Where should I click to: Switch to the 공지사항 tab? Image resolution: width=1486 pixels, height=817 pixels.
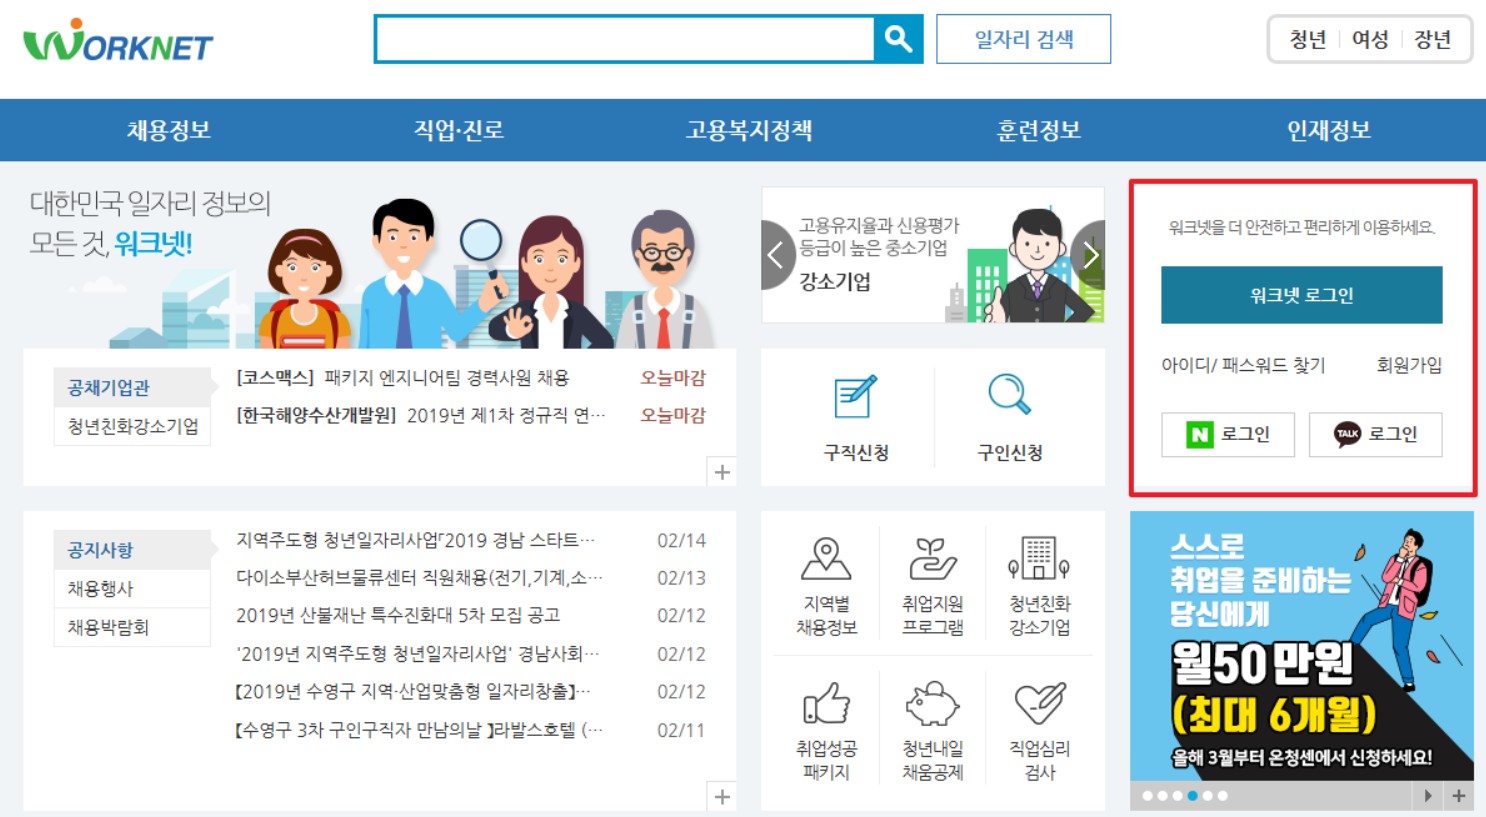(132, 550)
